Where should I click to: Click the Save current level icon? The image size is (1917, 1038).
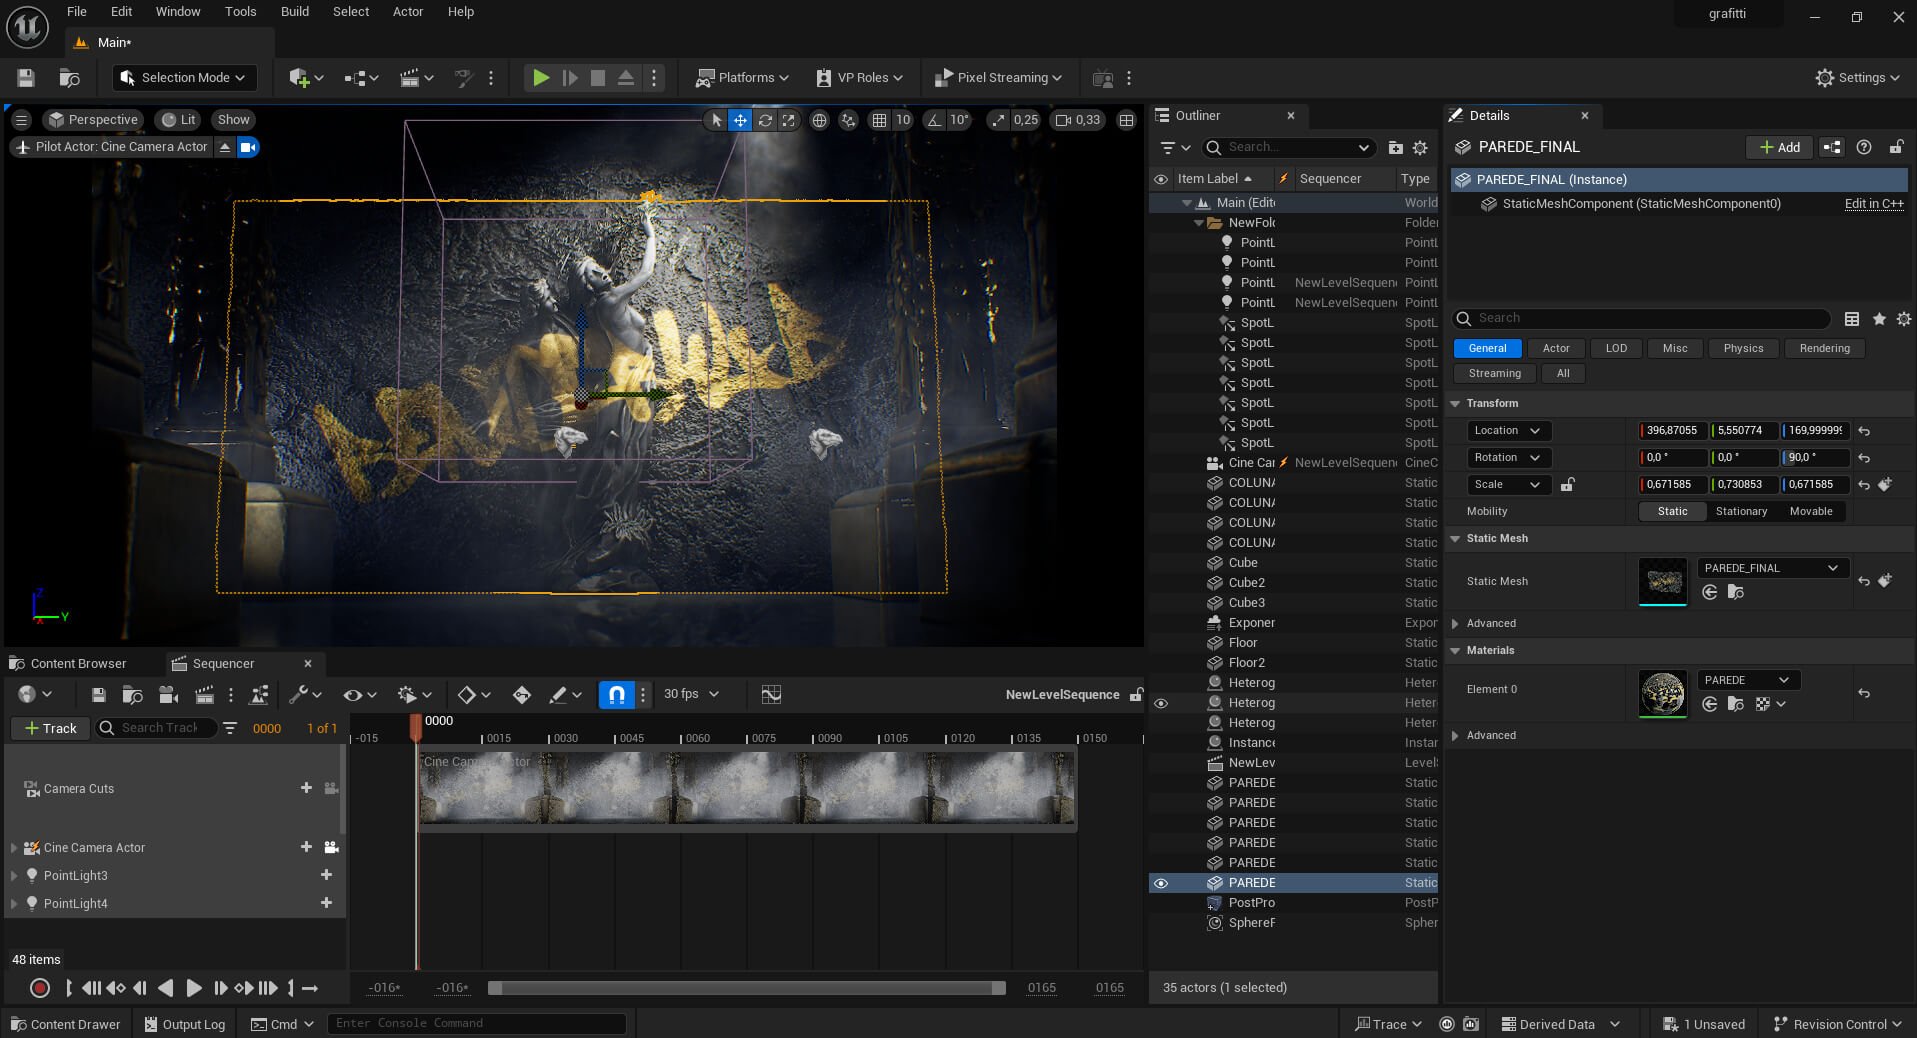click(26, 78)
